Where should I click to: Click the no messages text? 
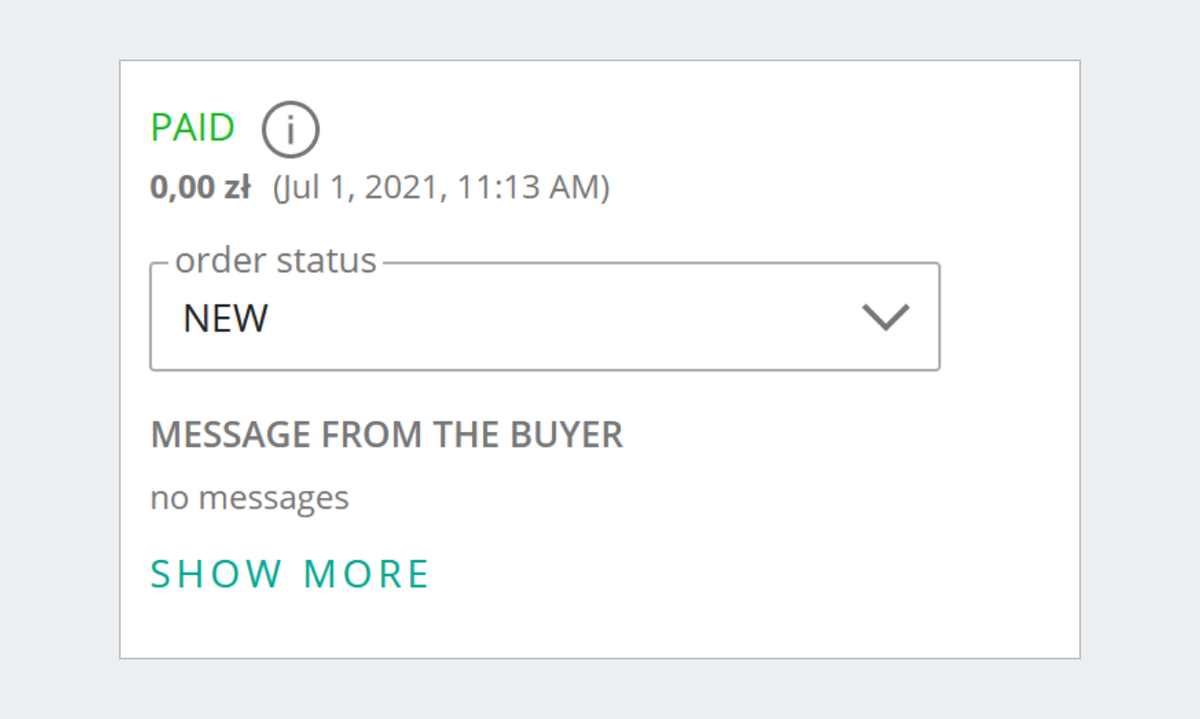point(250,497)
